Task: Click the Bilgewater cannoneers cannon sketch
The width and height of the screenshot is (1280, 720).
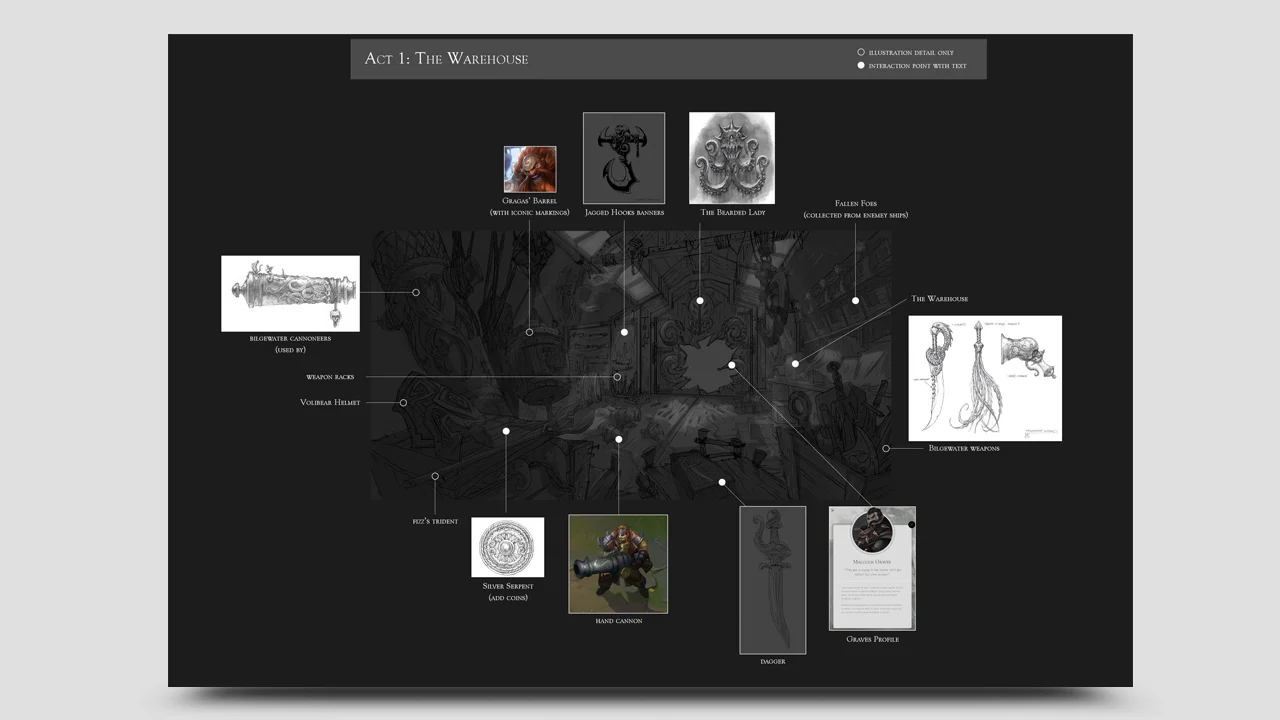Action: click(290, 293)
